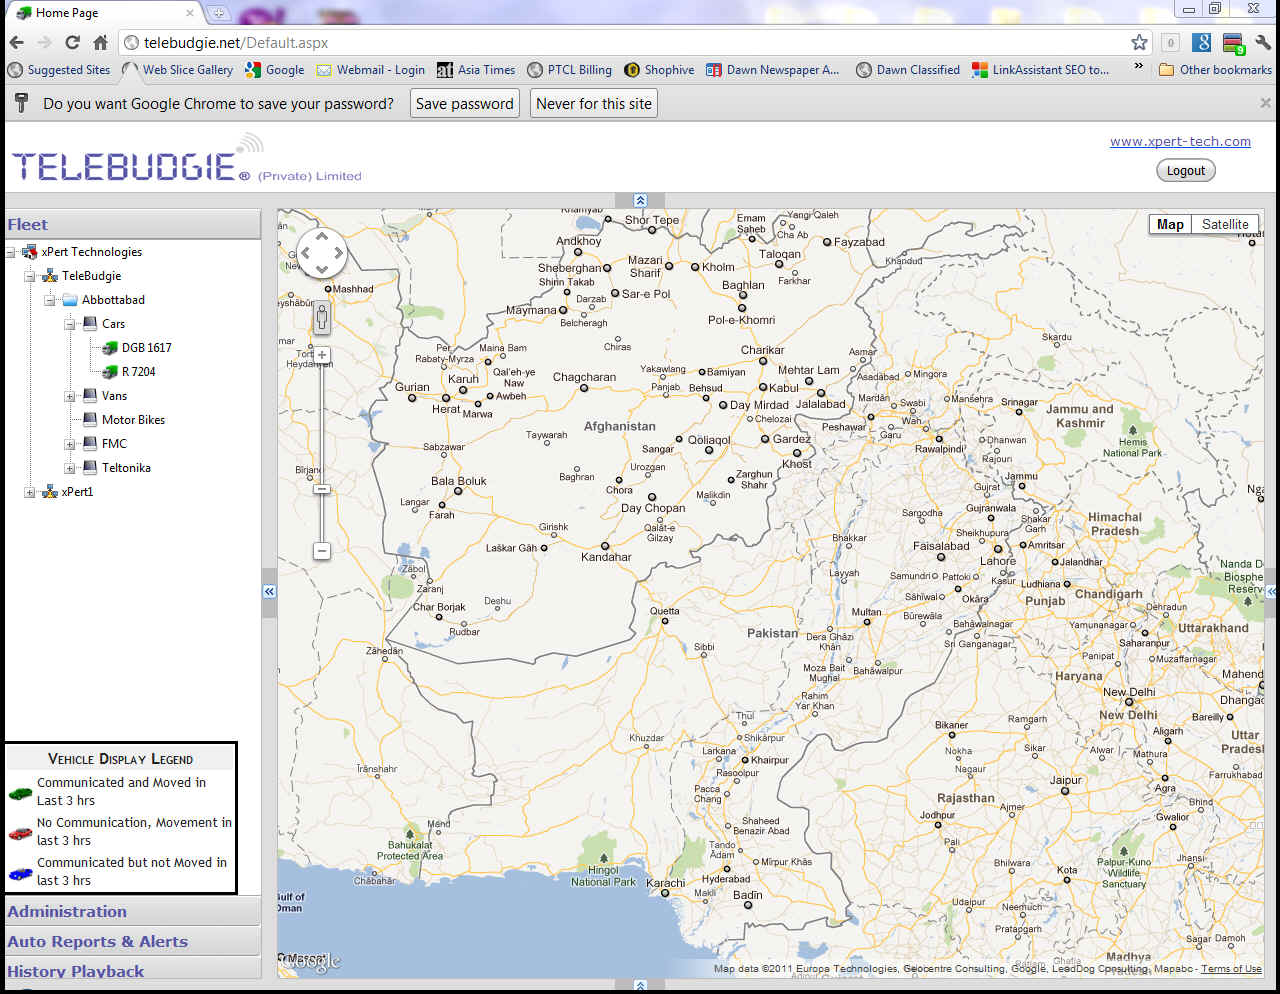Click the green truck icon beside R 7204

tap(110, 372)
